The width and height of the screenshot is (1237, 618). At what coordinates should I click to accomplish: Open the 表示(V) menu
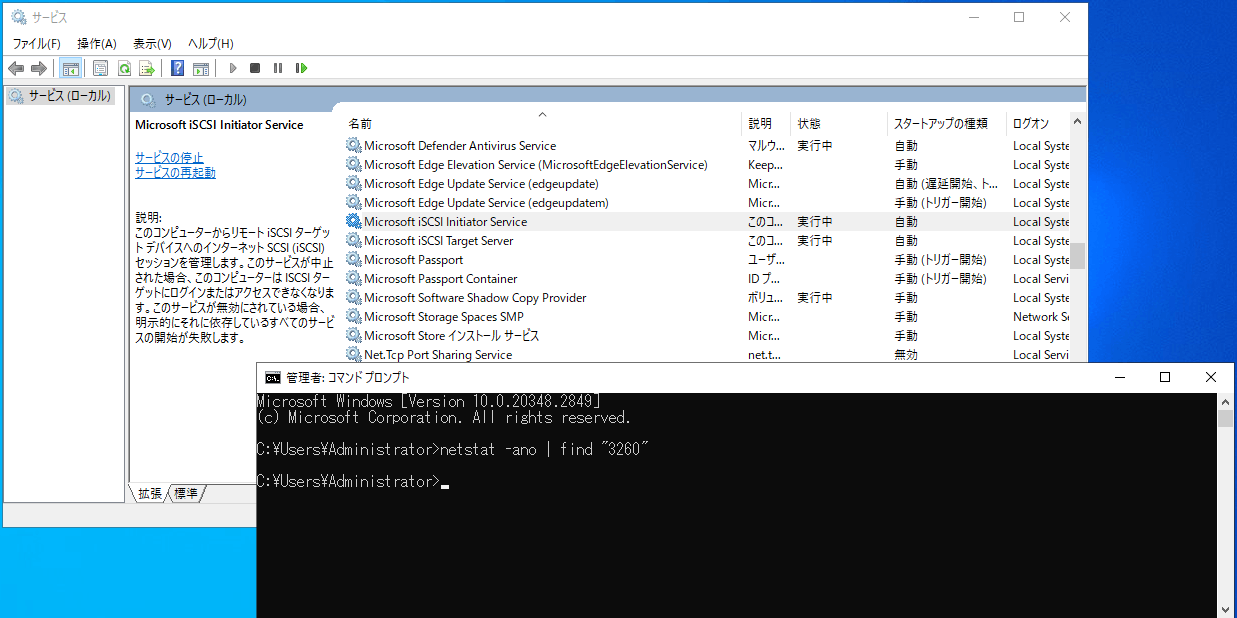click(153, 44)
